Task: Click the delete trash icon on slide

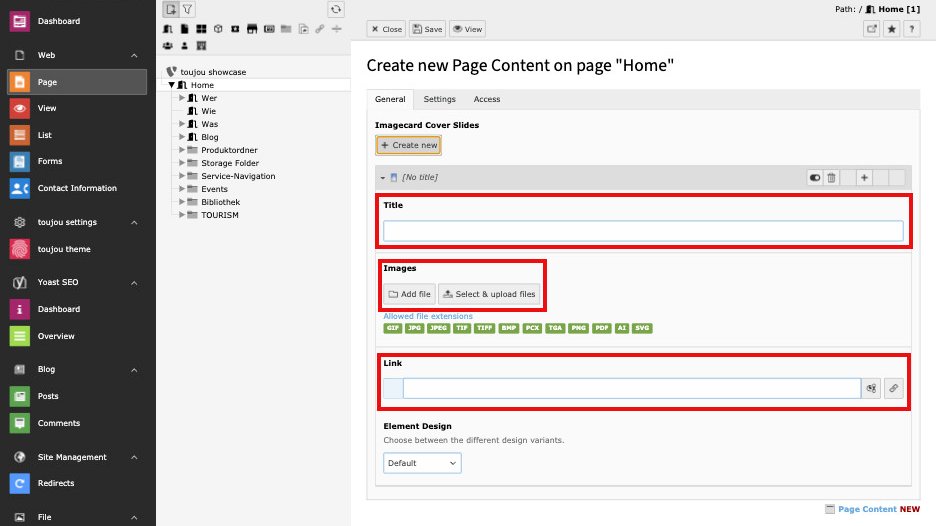Action: coord(831,177)
